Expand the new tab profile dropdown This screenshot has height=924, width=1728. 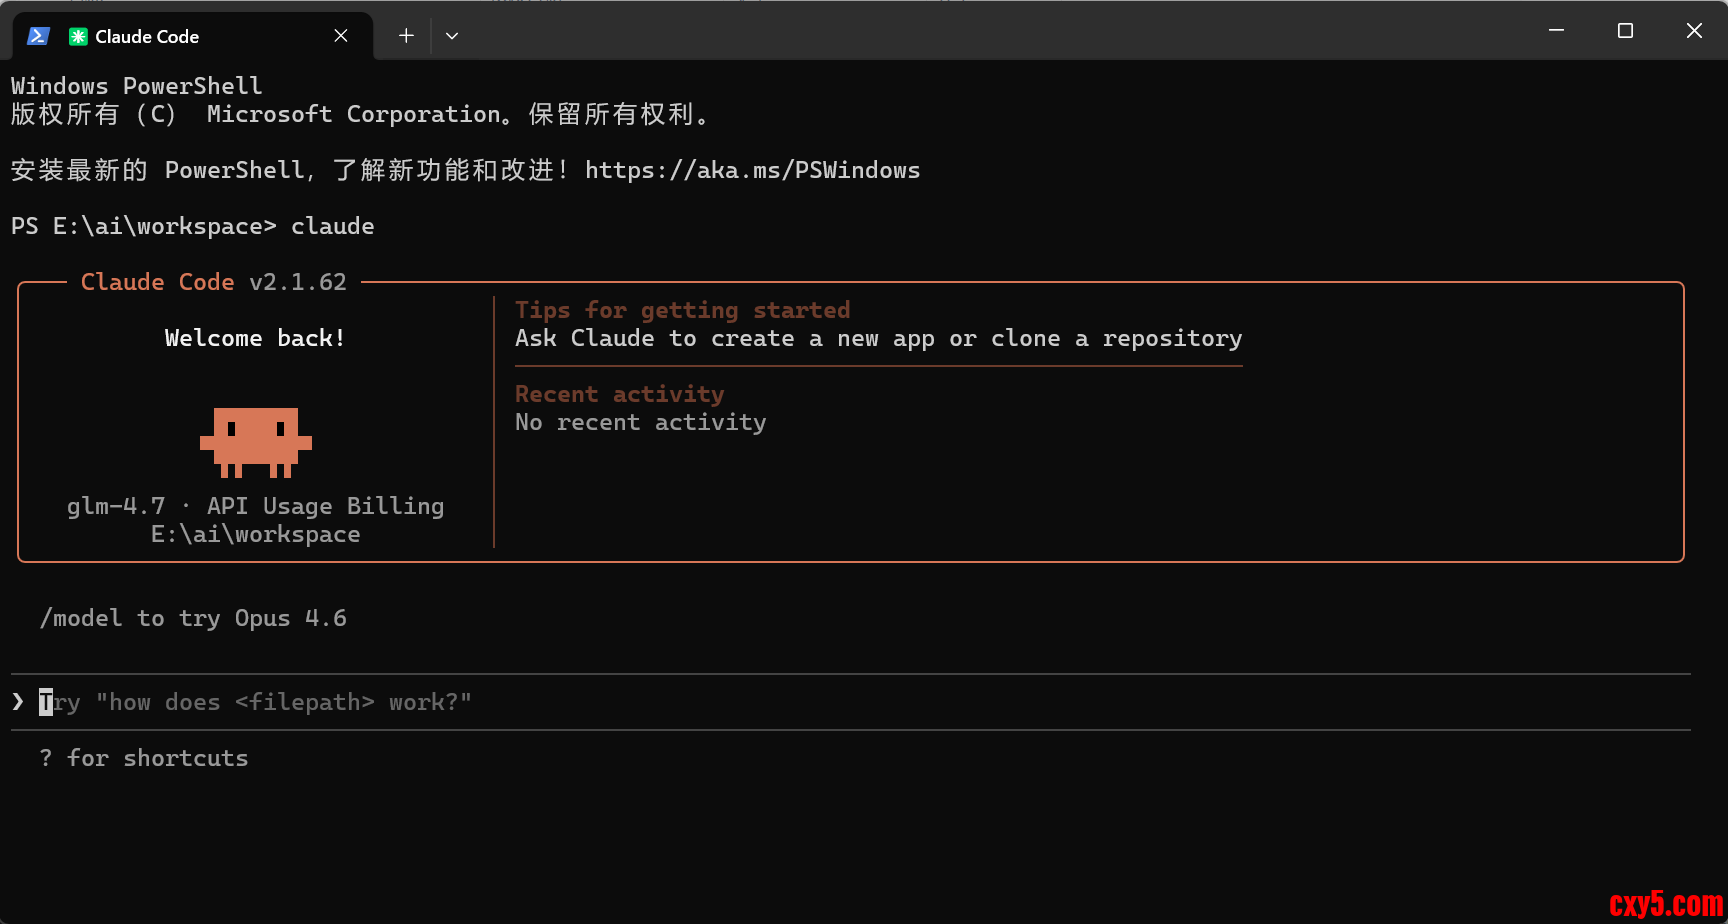pyautogui.click(x=452, y=36)
